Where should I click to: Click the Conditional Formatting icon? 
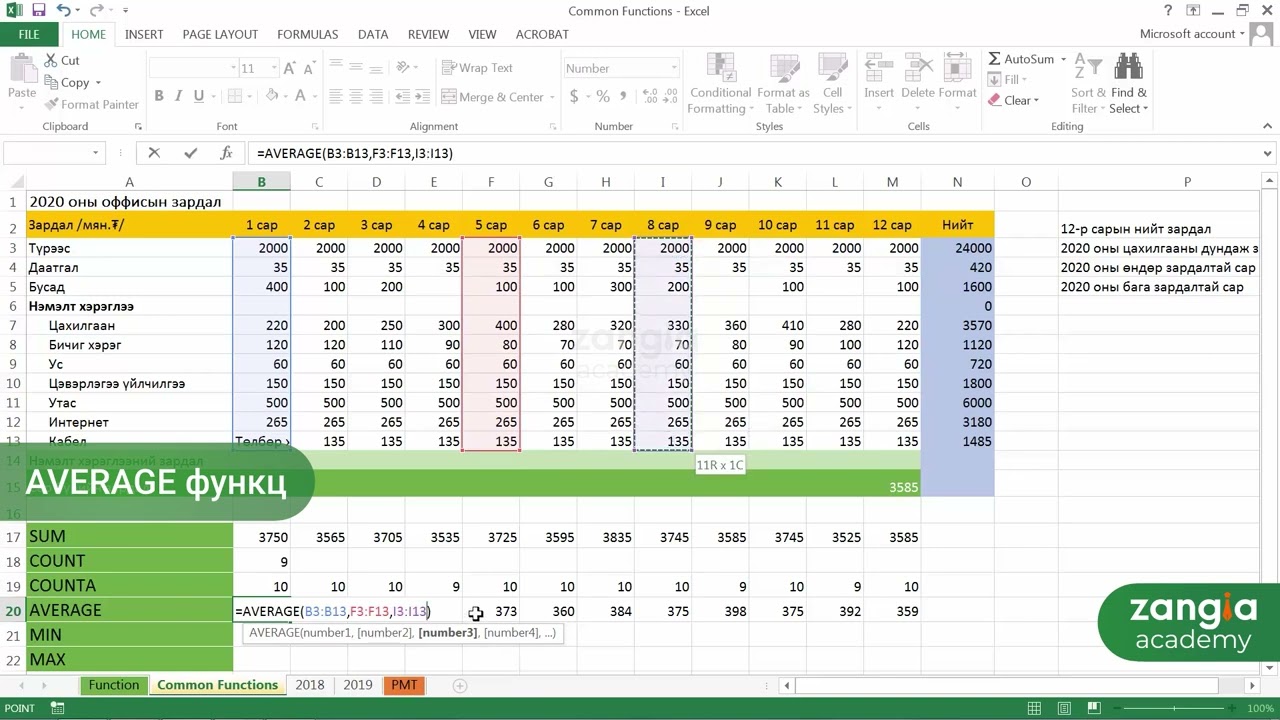720,68
